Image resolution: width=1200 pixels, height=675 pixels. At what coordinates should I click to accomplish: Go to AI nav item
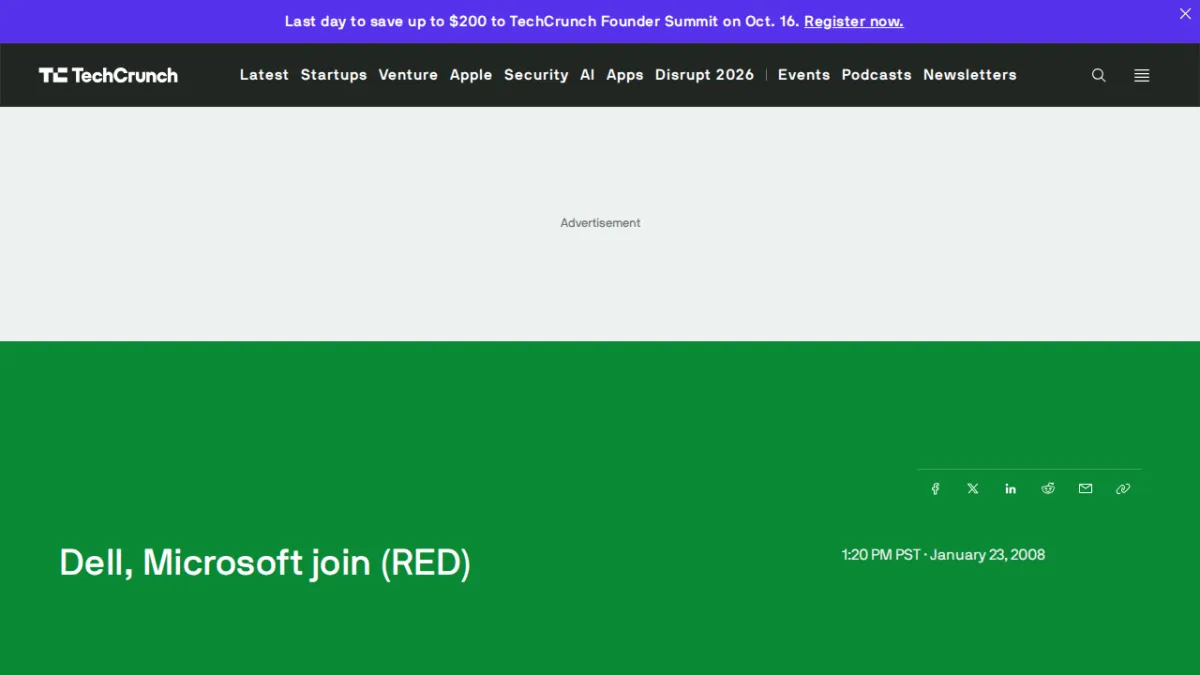pos(587,75)
